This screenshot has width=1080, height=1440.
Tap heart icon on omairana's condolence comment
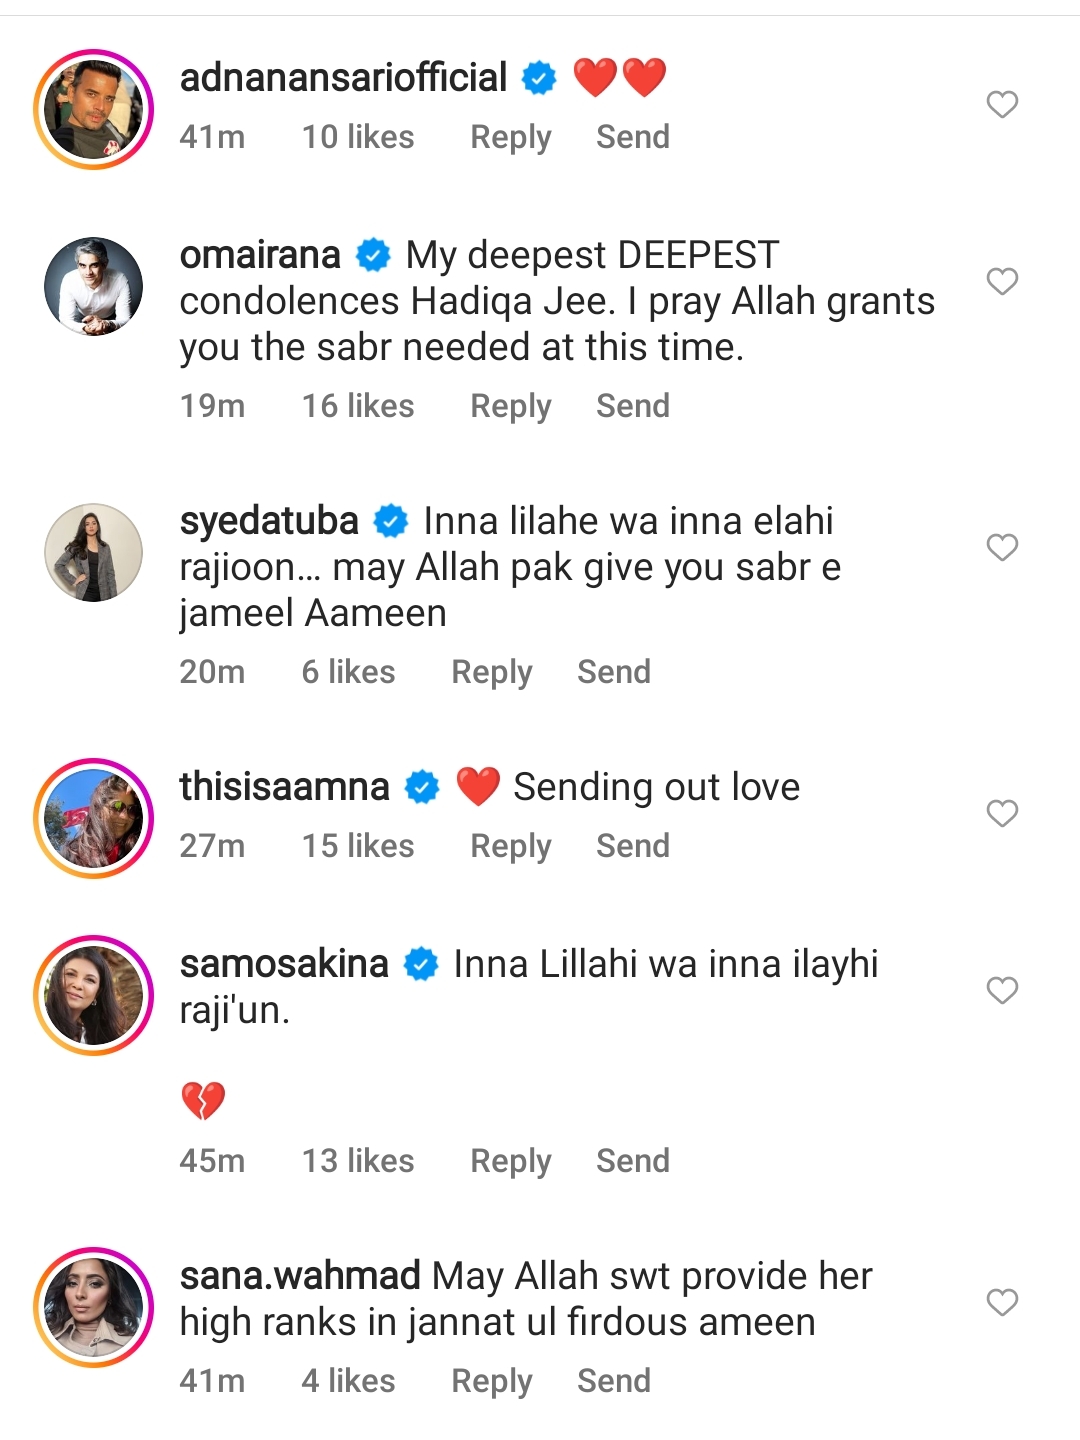click(x=1002, y=281)
